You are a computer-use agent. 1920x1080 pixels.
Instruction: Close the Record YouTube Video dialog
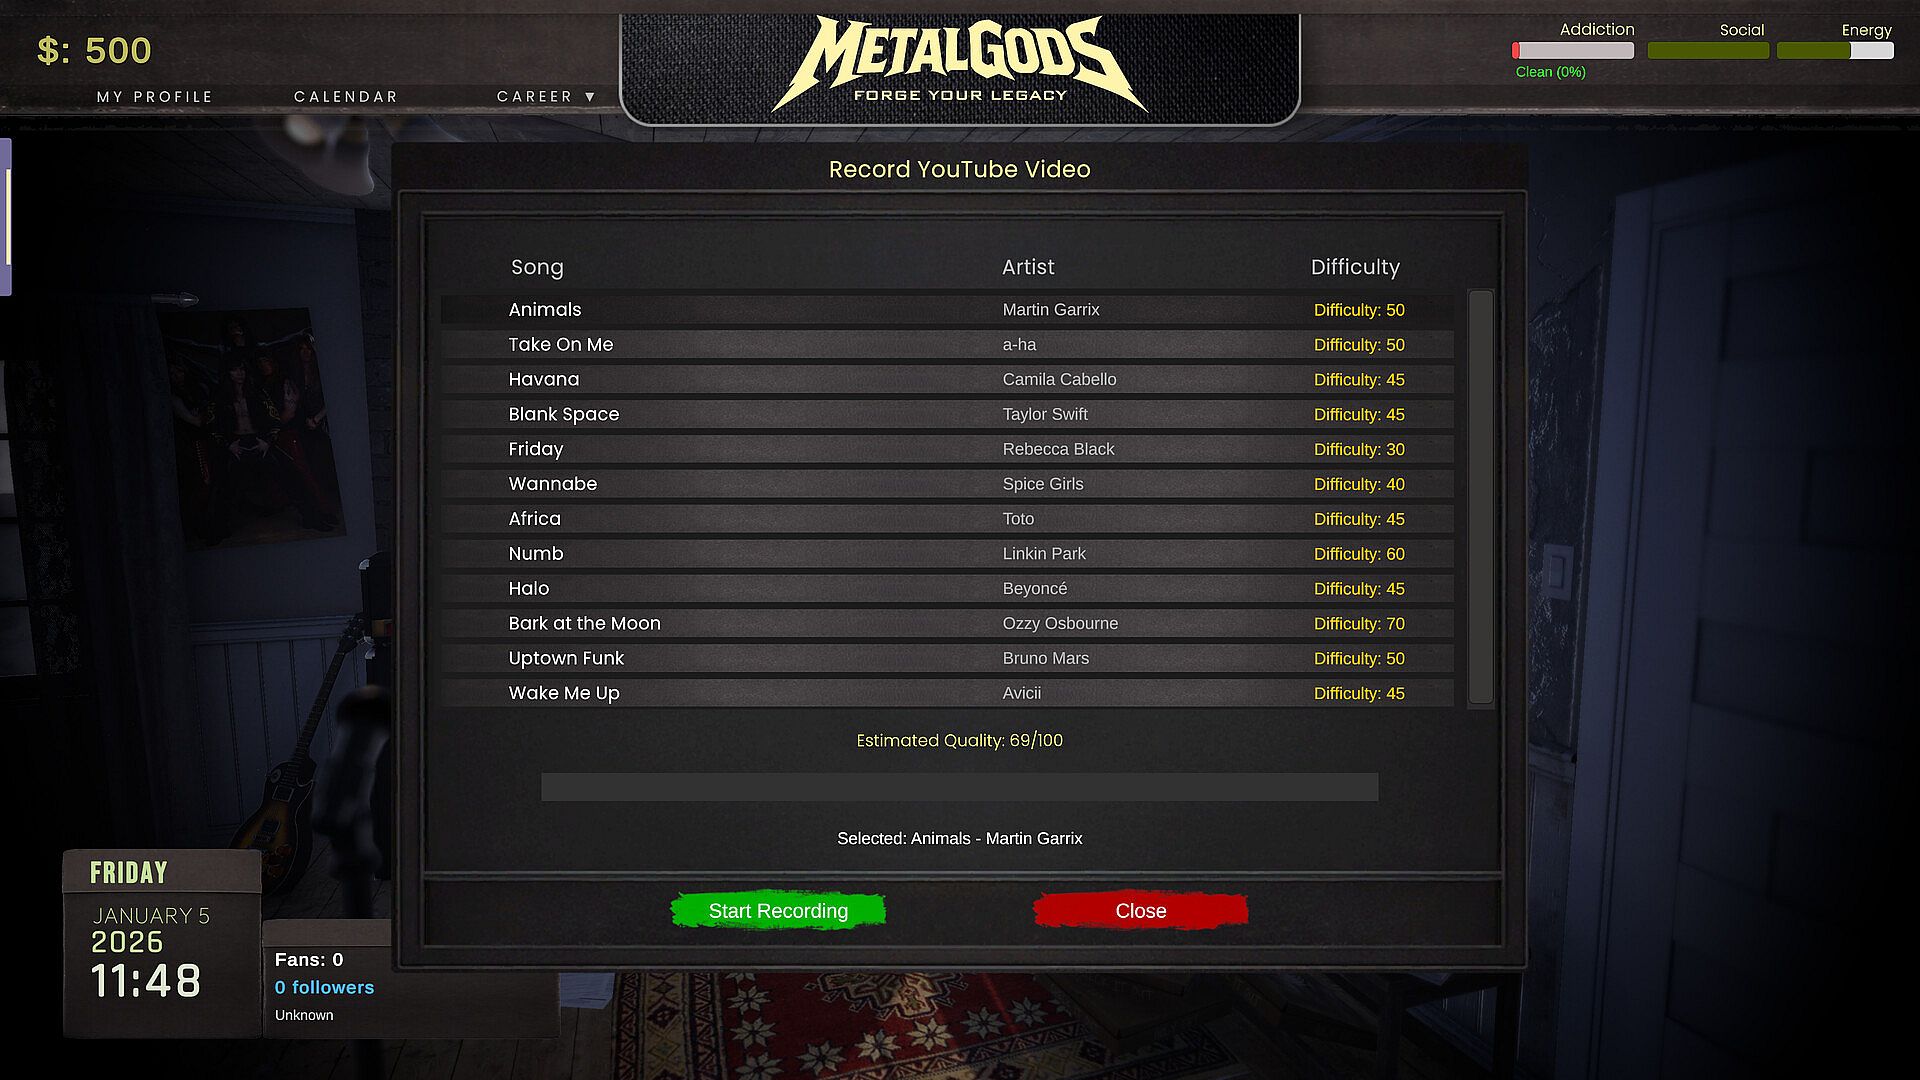tap(1141, 910)
